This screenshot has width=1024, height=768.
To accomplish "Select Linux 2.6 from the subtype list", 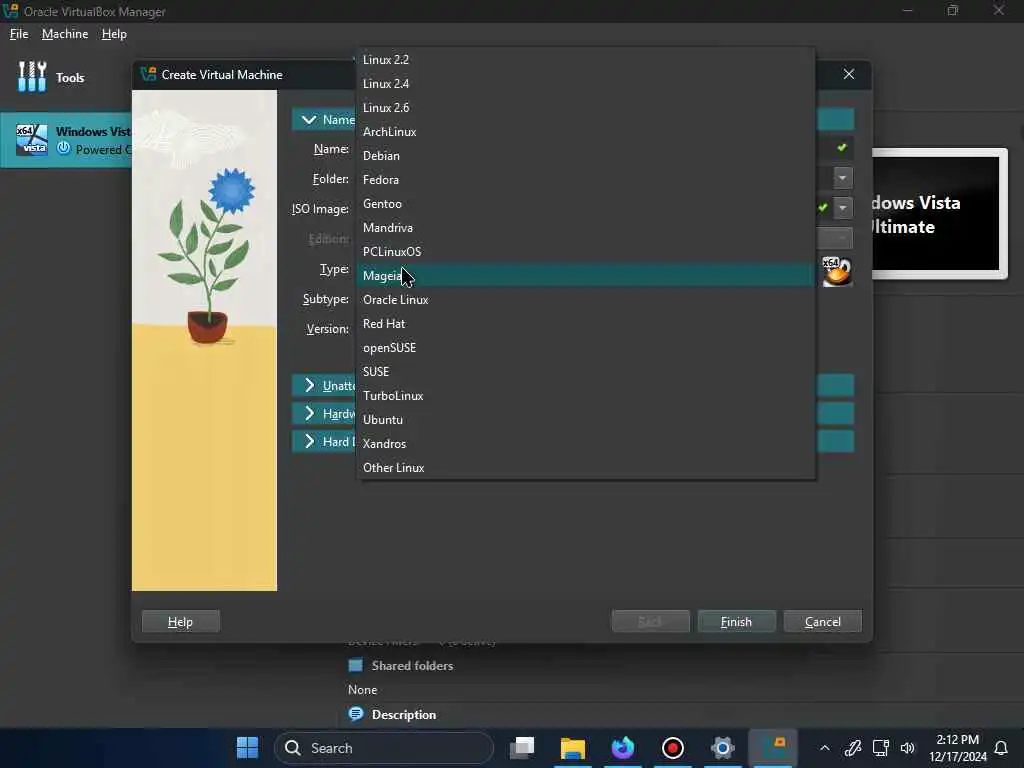I will [x=585, y=108].
